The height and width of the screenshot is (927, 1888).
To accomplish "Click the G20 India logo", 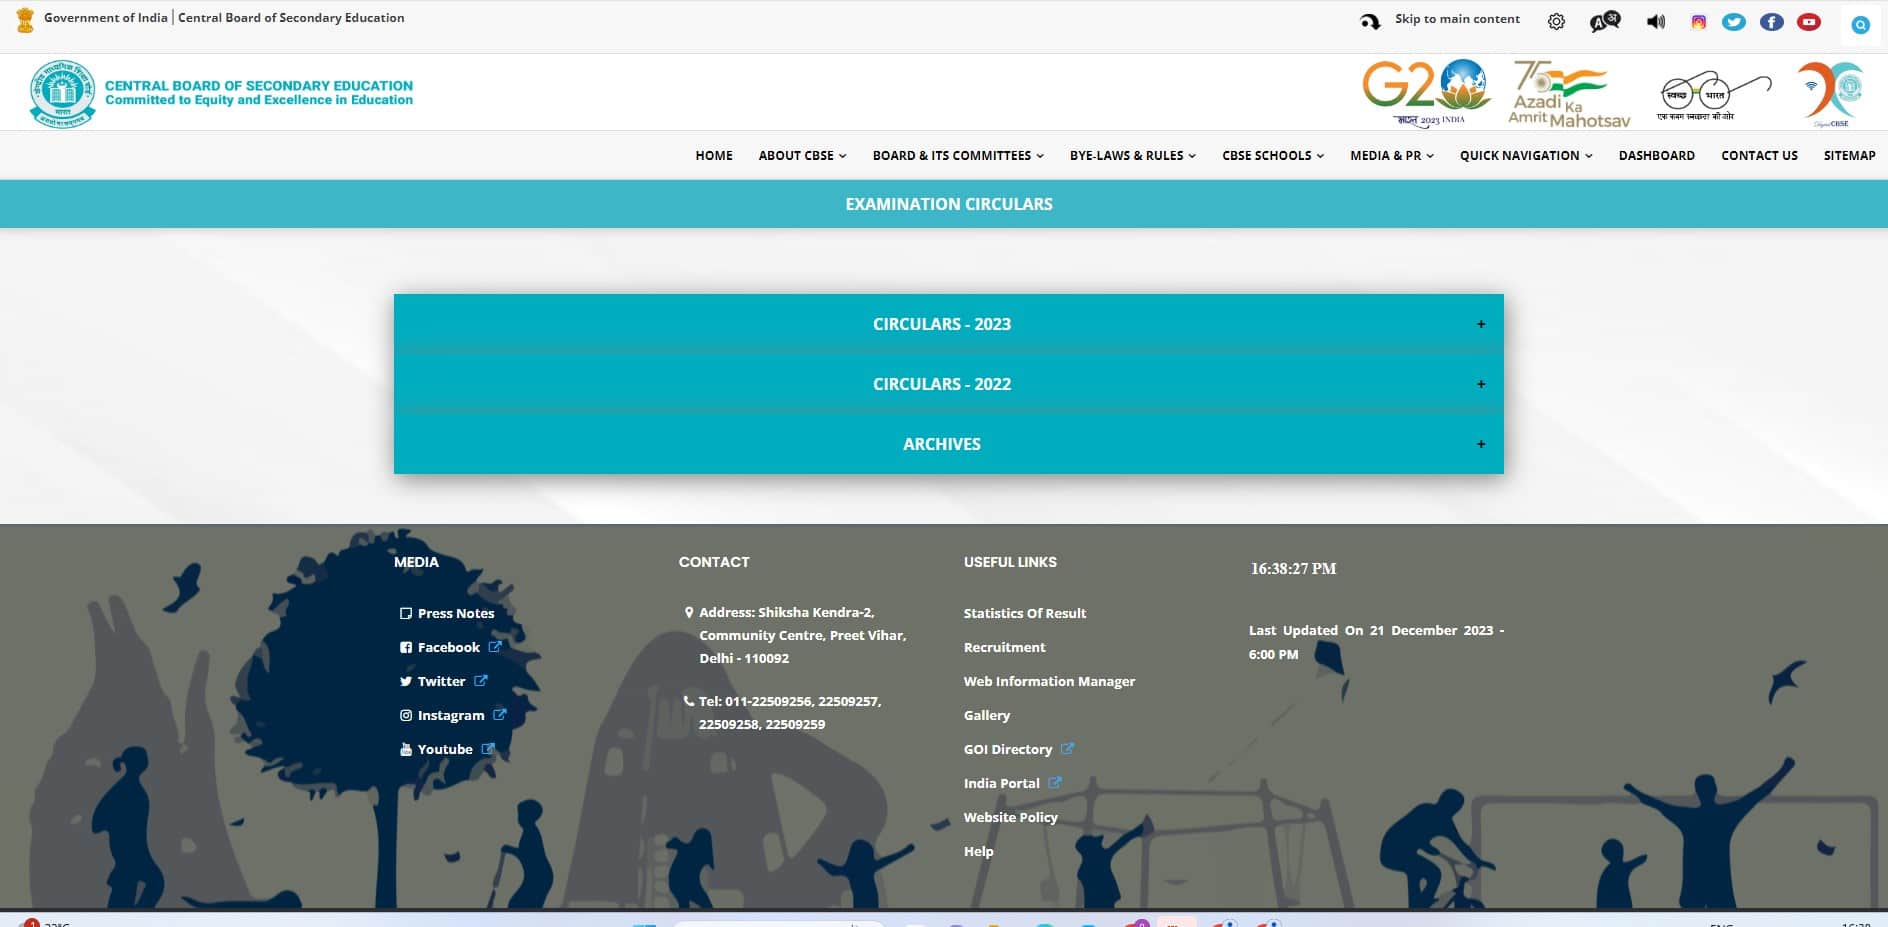I will [1426, 91].
